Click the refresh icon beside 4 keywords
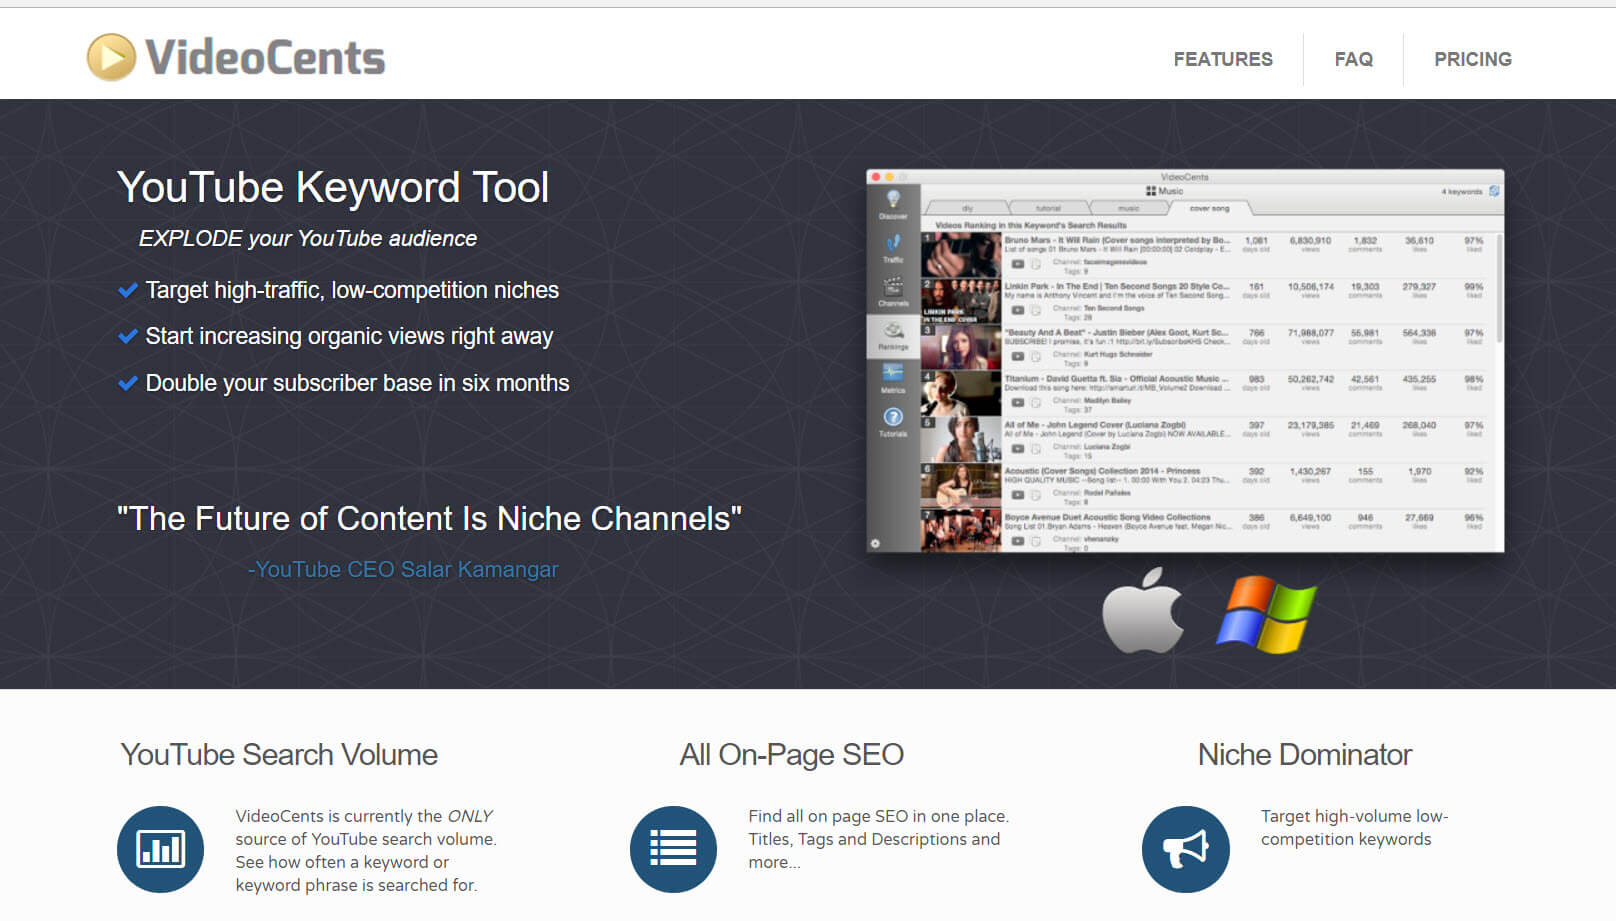The height and width of the screenshot is (921, 1616). click(x=1494, y=190)
